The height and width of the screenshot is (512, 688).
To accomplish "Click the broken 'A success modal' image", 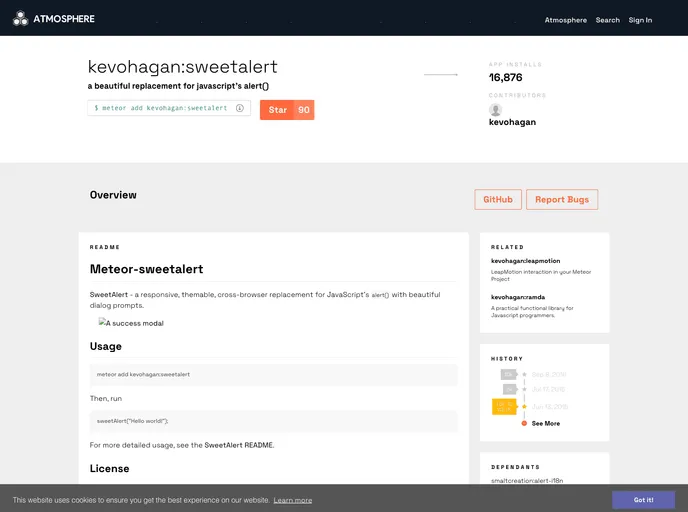I will [131, 323].
